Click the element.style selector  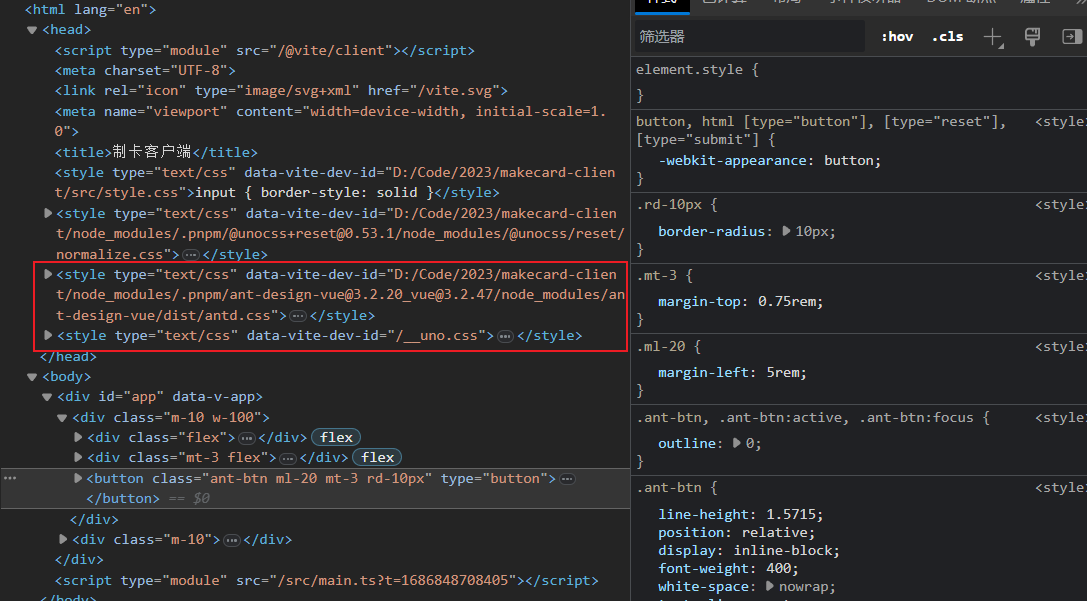[x=689, y=69]
